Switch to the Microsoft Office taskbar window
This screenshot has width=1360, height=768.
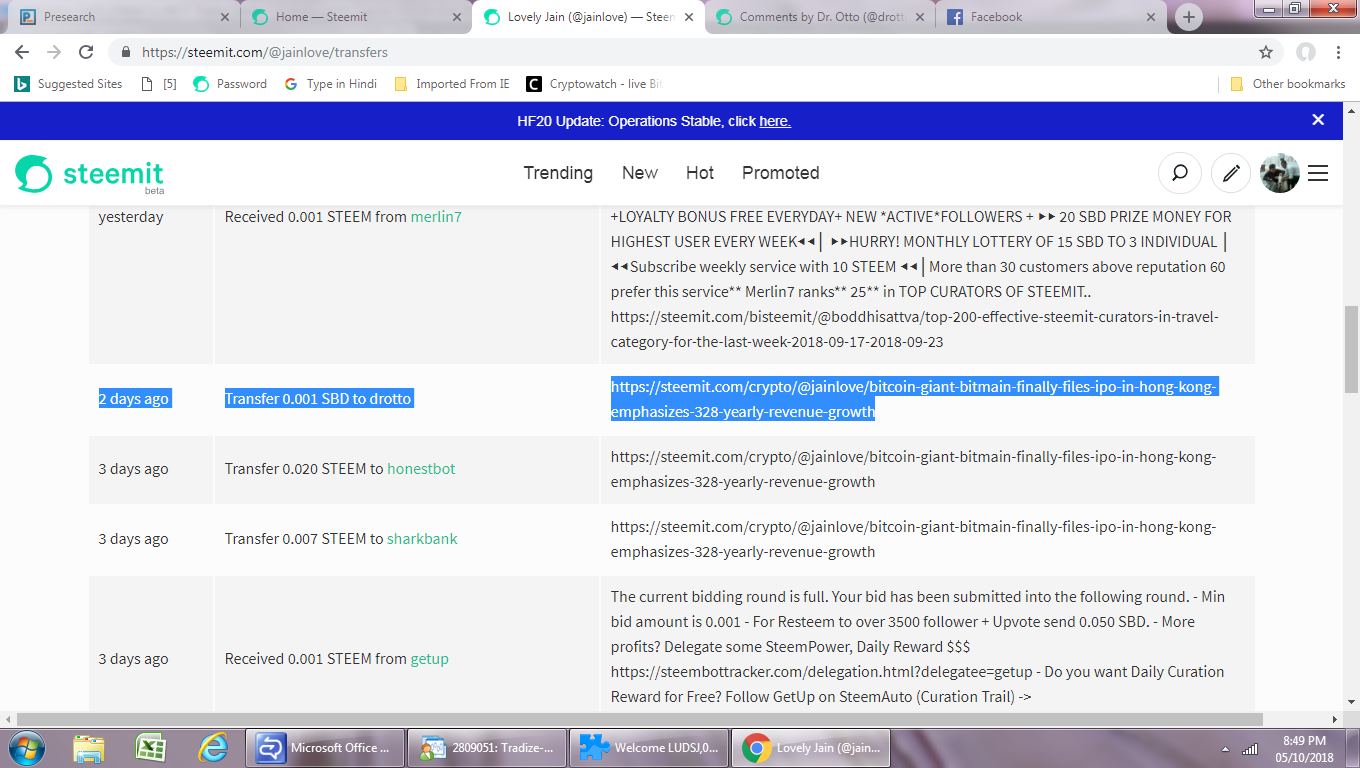click(325, 748)
